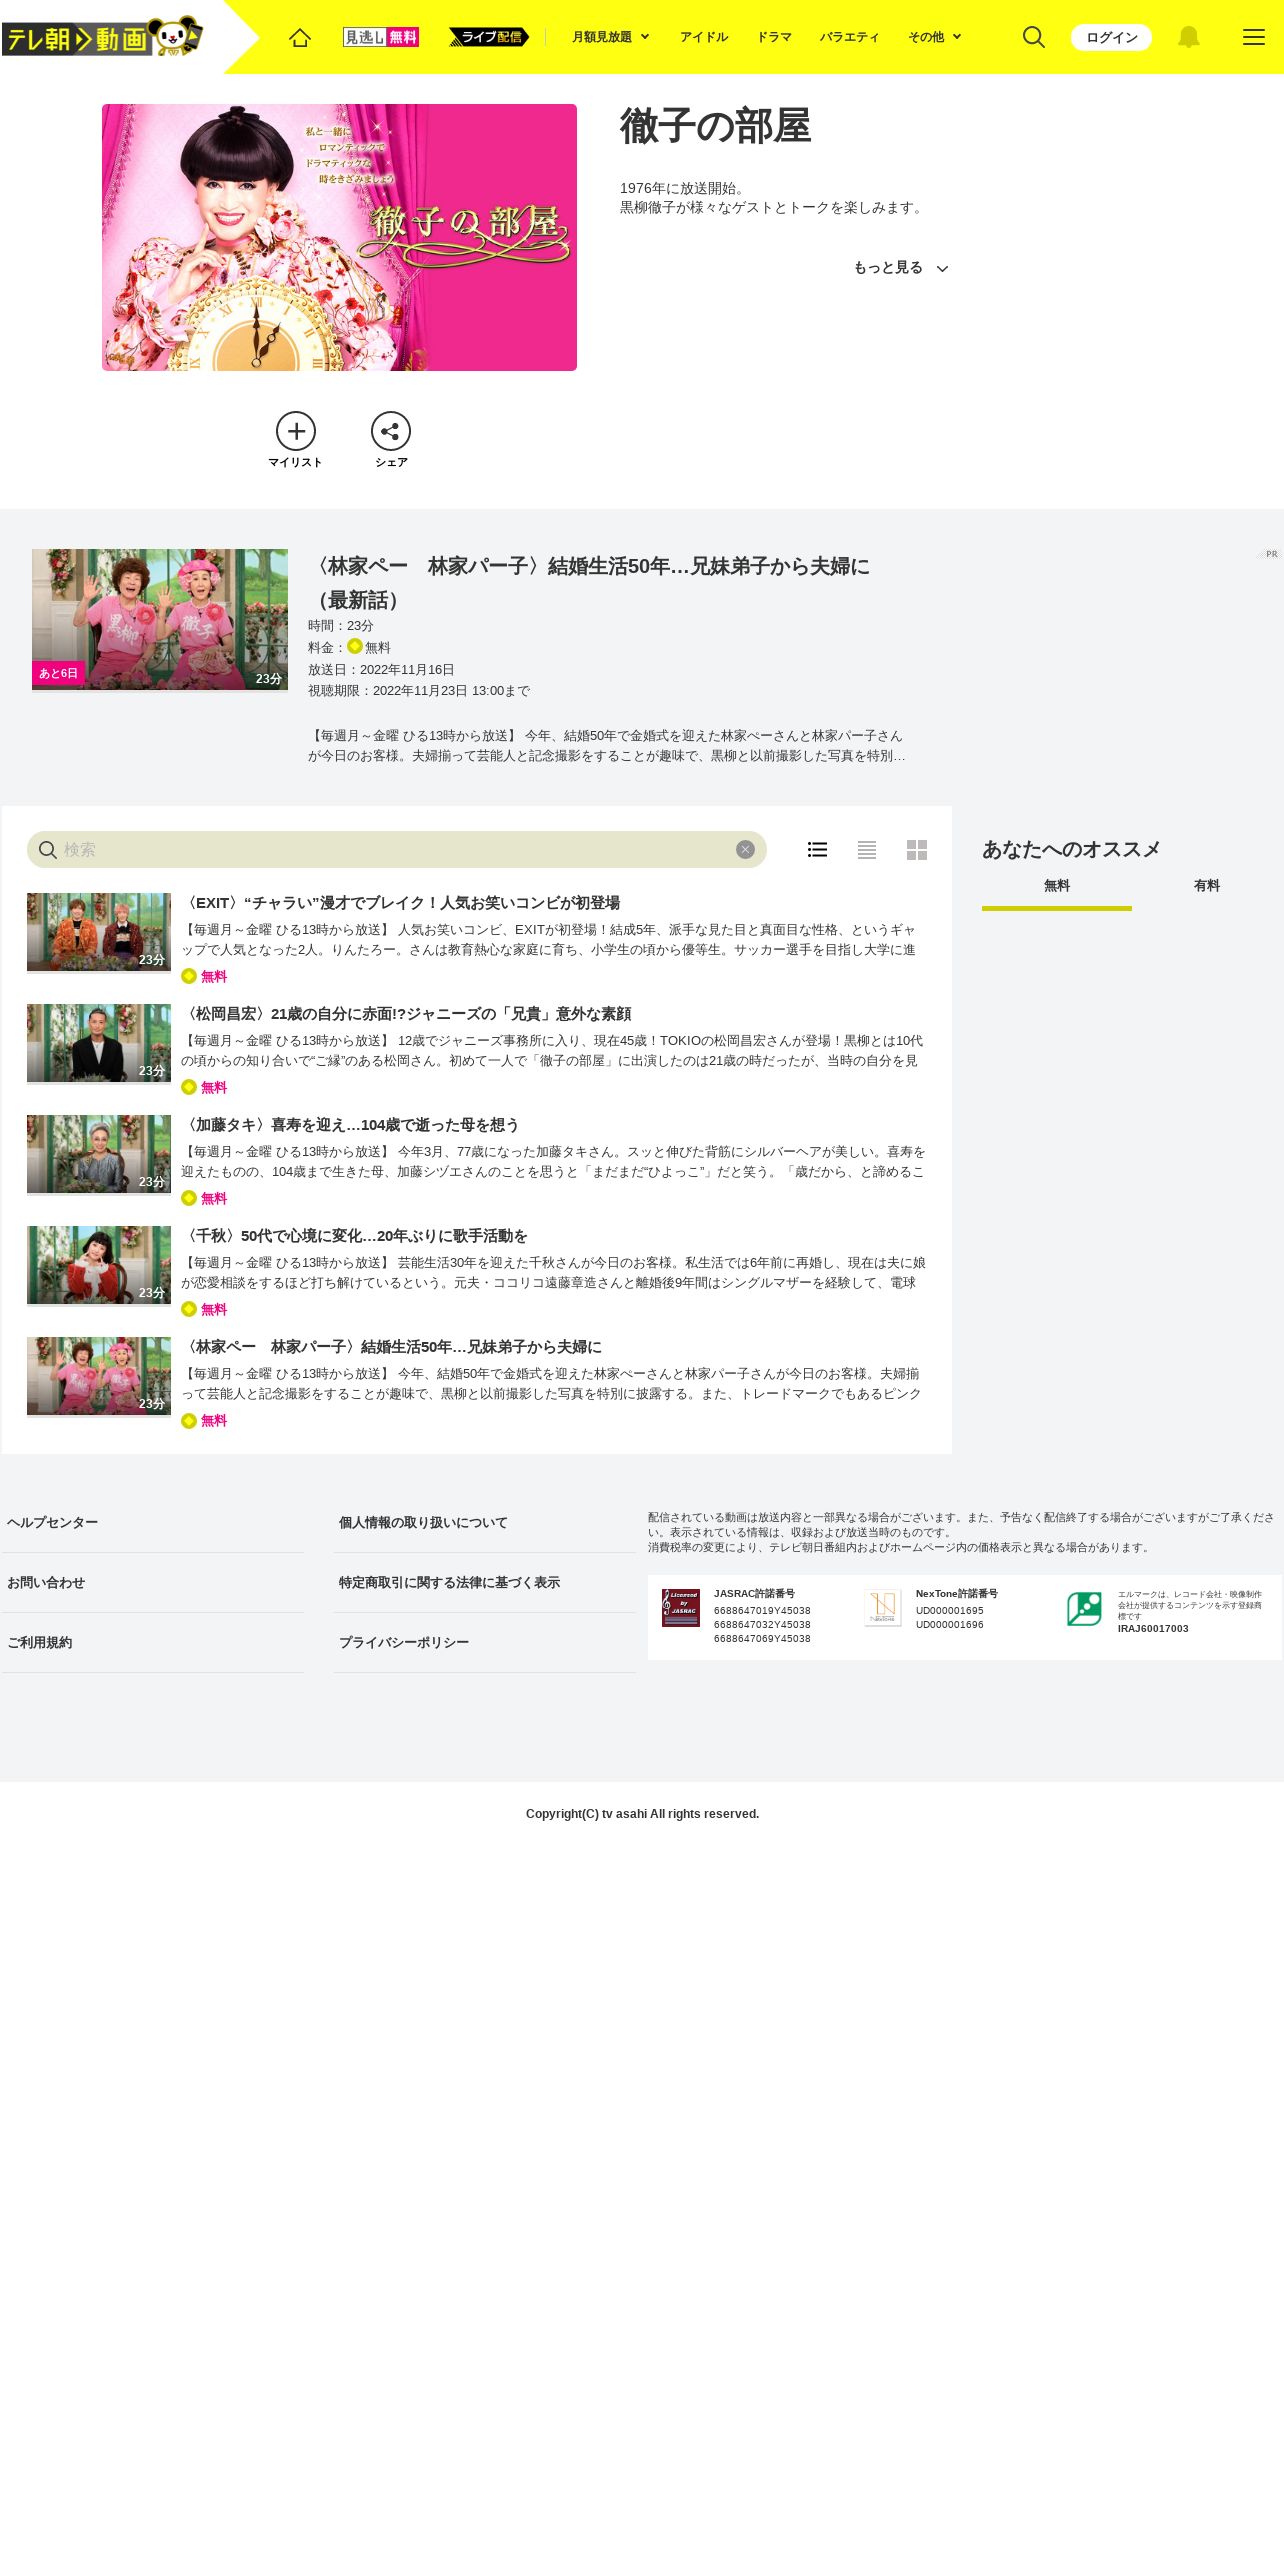Go to home via house icon
The image size is (1284, 2568).
point(300,37)
